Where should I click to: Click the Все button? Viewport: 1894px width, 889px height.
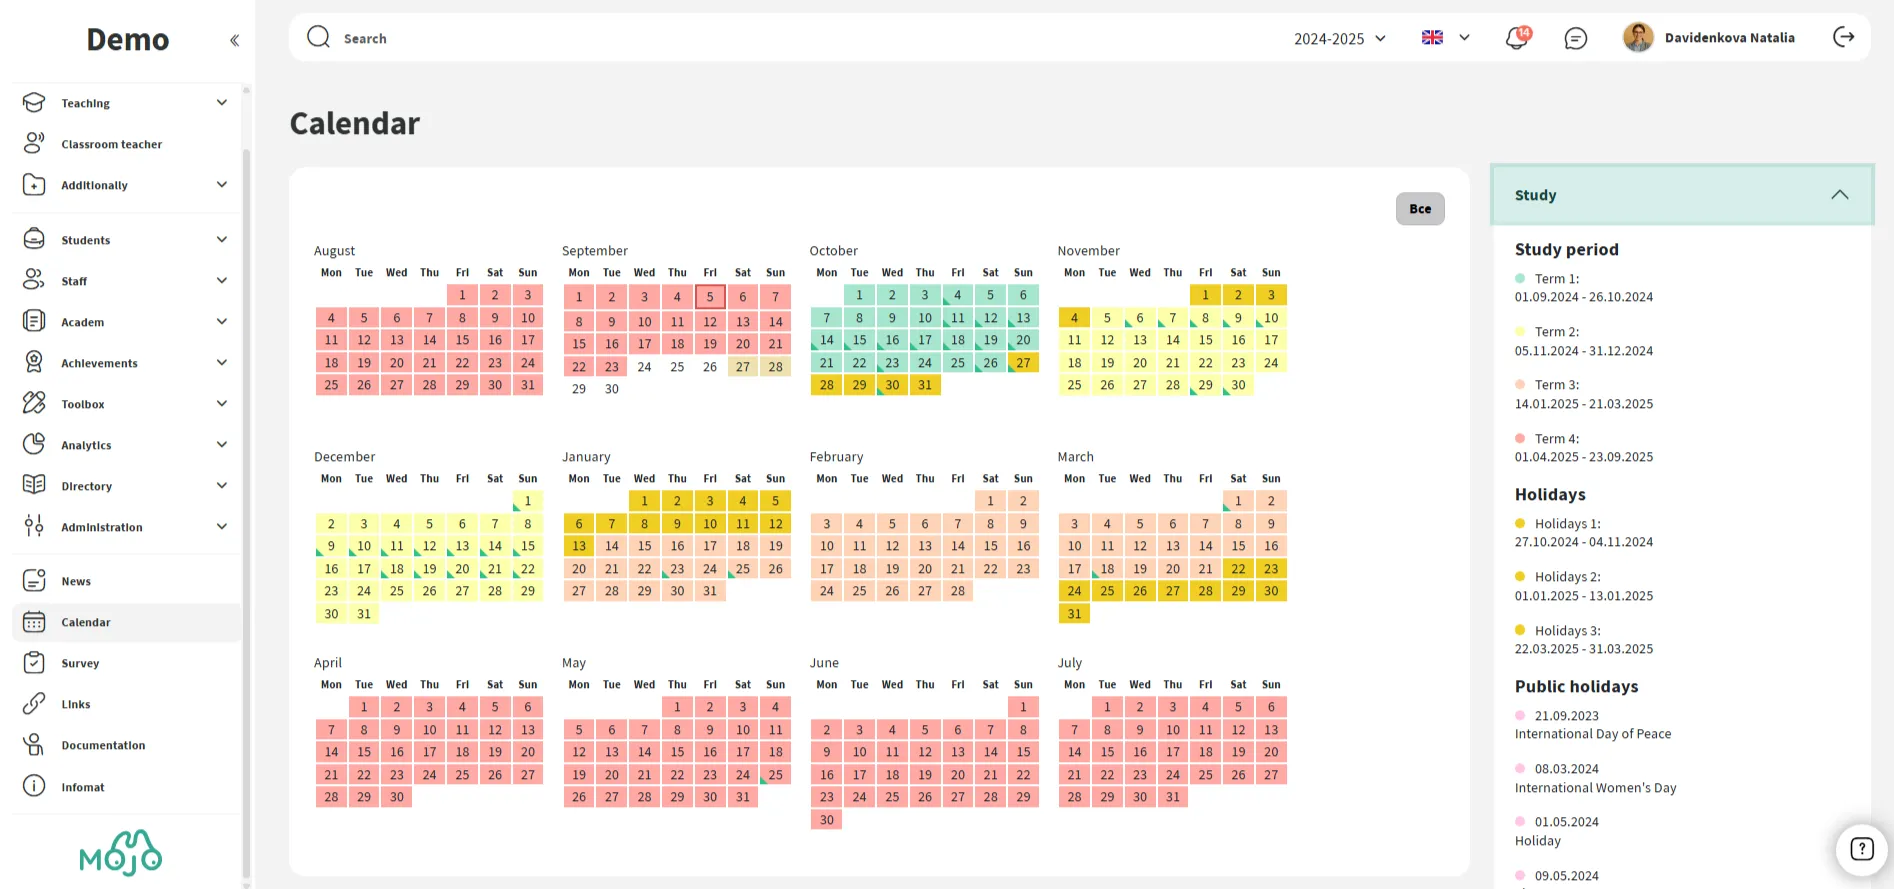click(x=1419, y=209)
